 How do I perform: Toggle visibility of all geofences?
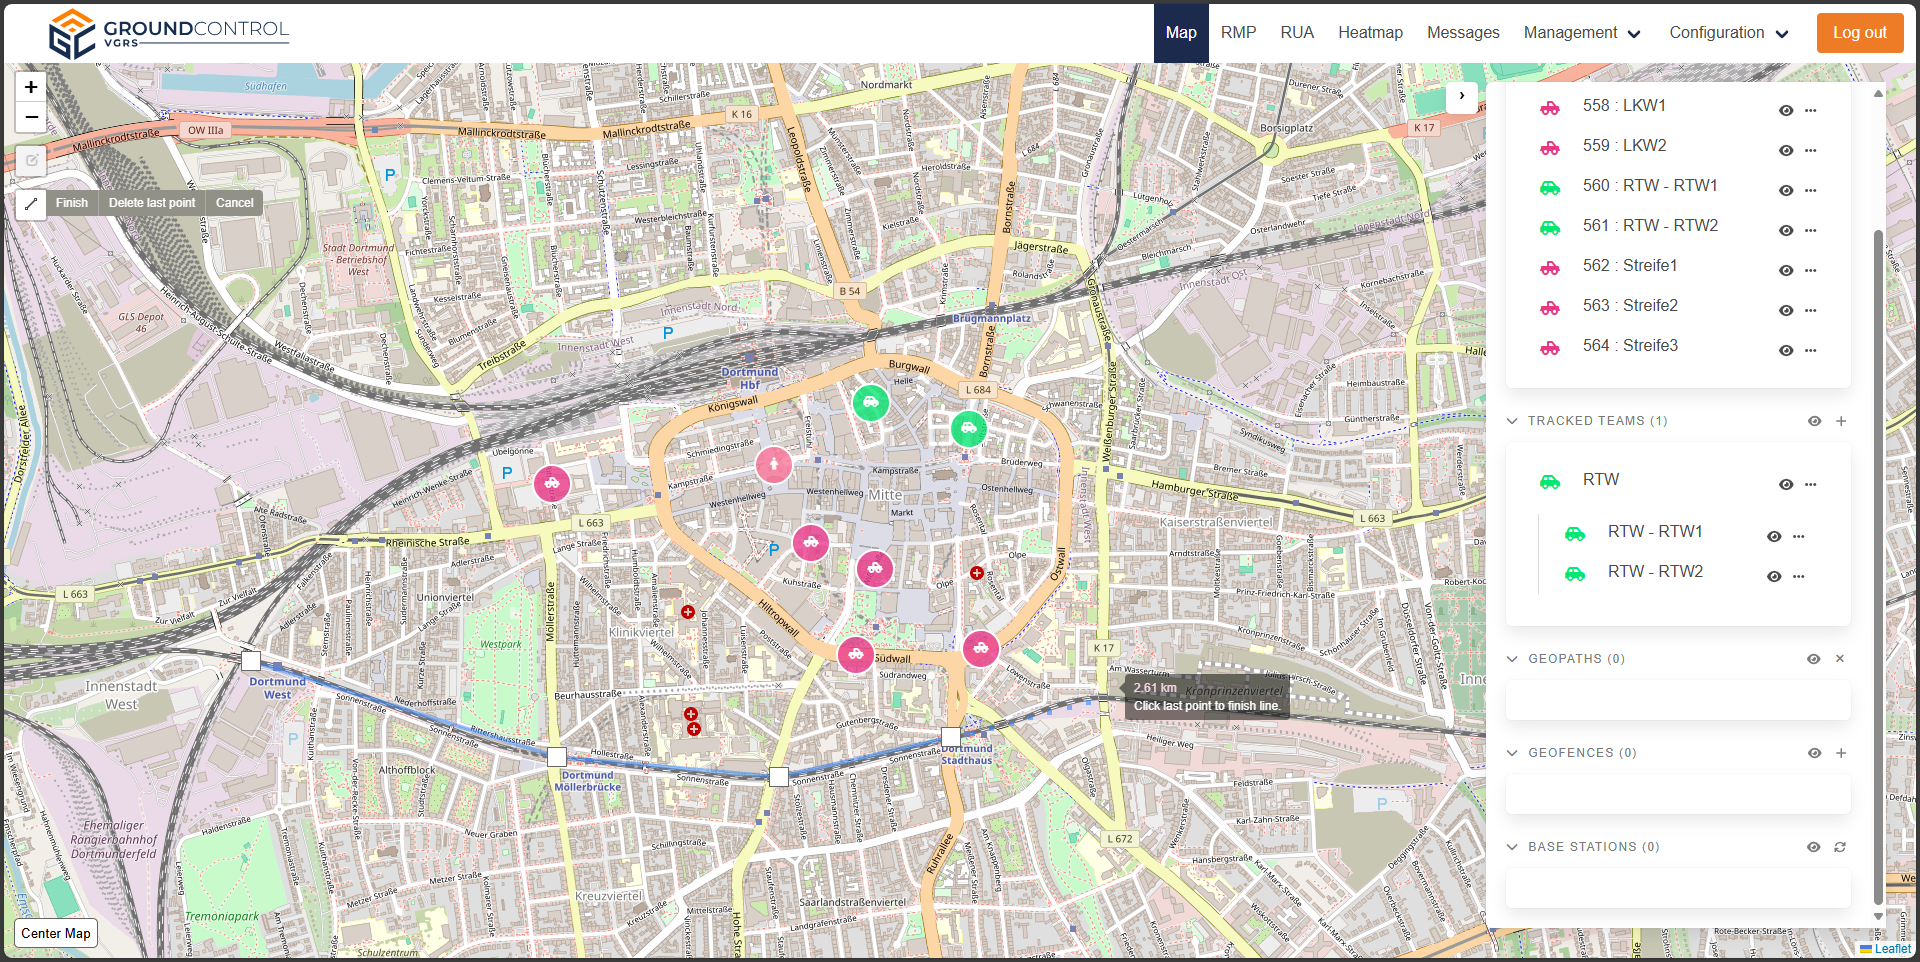click(x=1814, y=753)
